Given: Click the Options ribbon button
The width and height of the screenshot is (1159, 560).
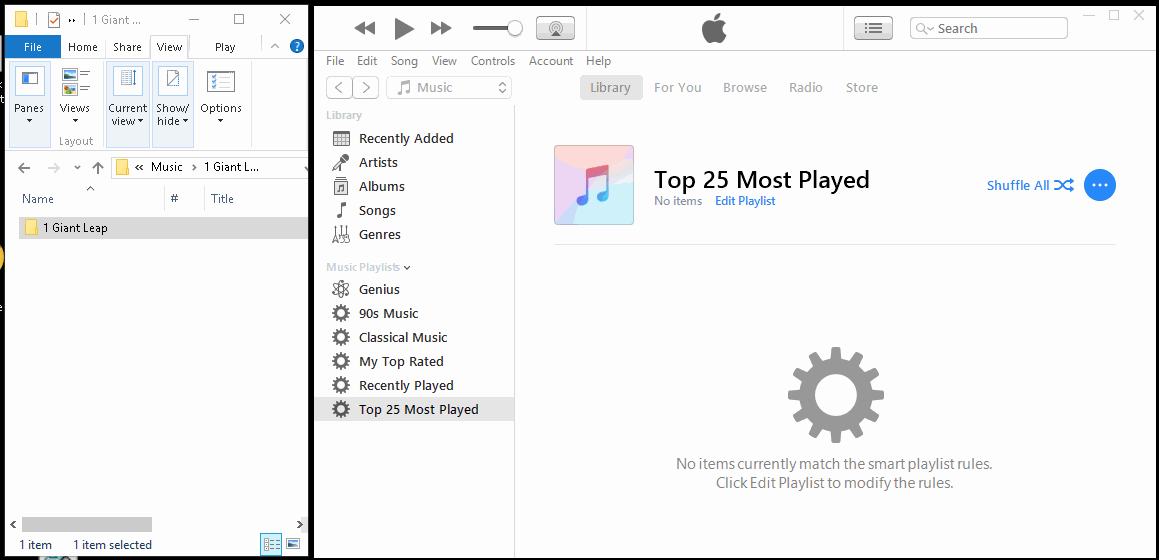Looking at the screenshot, I should coord(221,96).
